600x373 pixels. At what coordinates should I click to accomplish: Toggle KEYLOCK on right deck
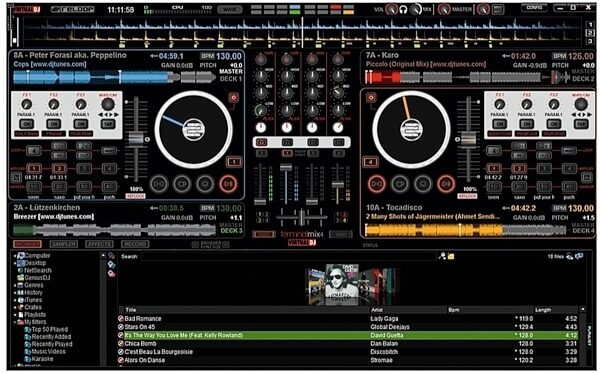pos(467,196)
